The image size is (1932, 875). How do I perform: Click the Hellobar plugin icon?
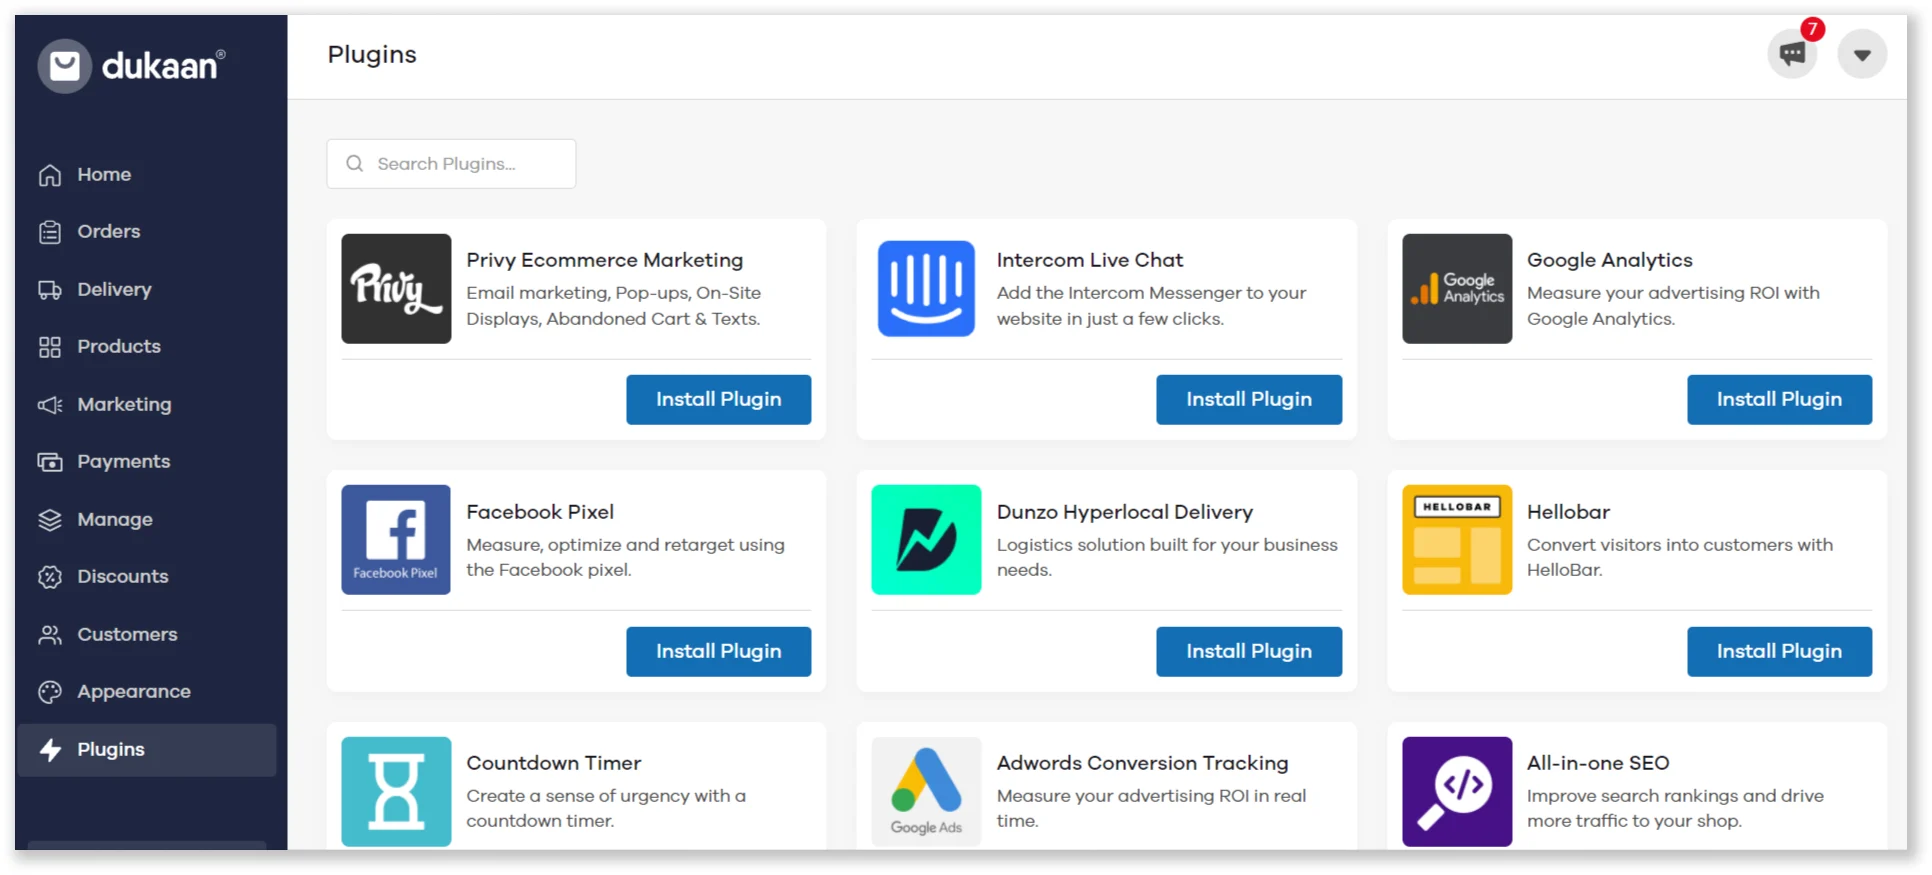(1456, 540)
